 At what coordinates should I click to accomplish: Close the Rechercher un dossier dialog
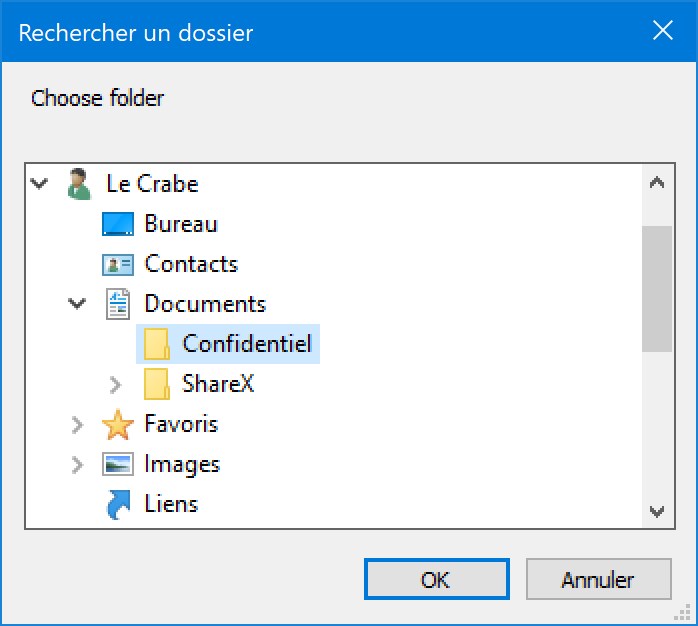click(663, 31)
